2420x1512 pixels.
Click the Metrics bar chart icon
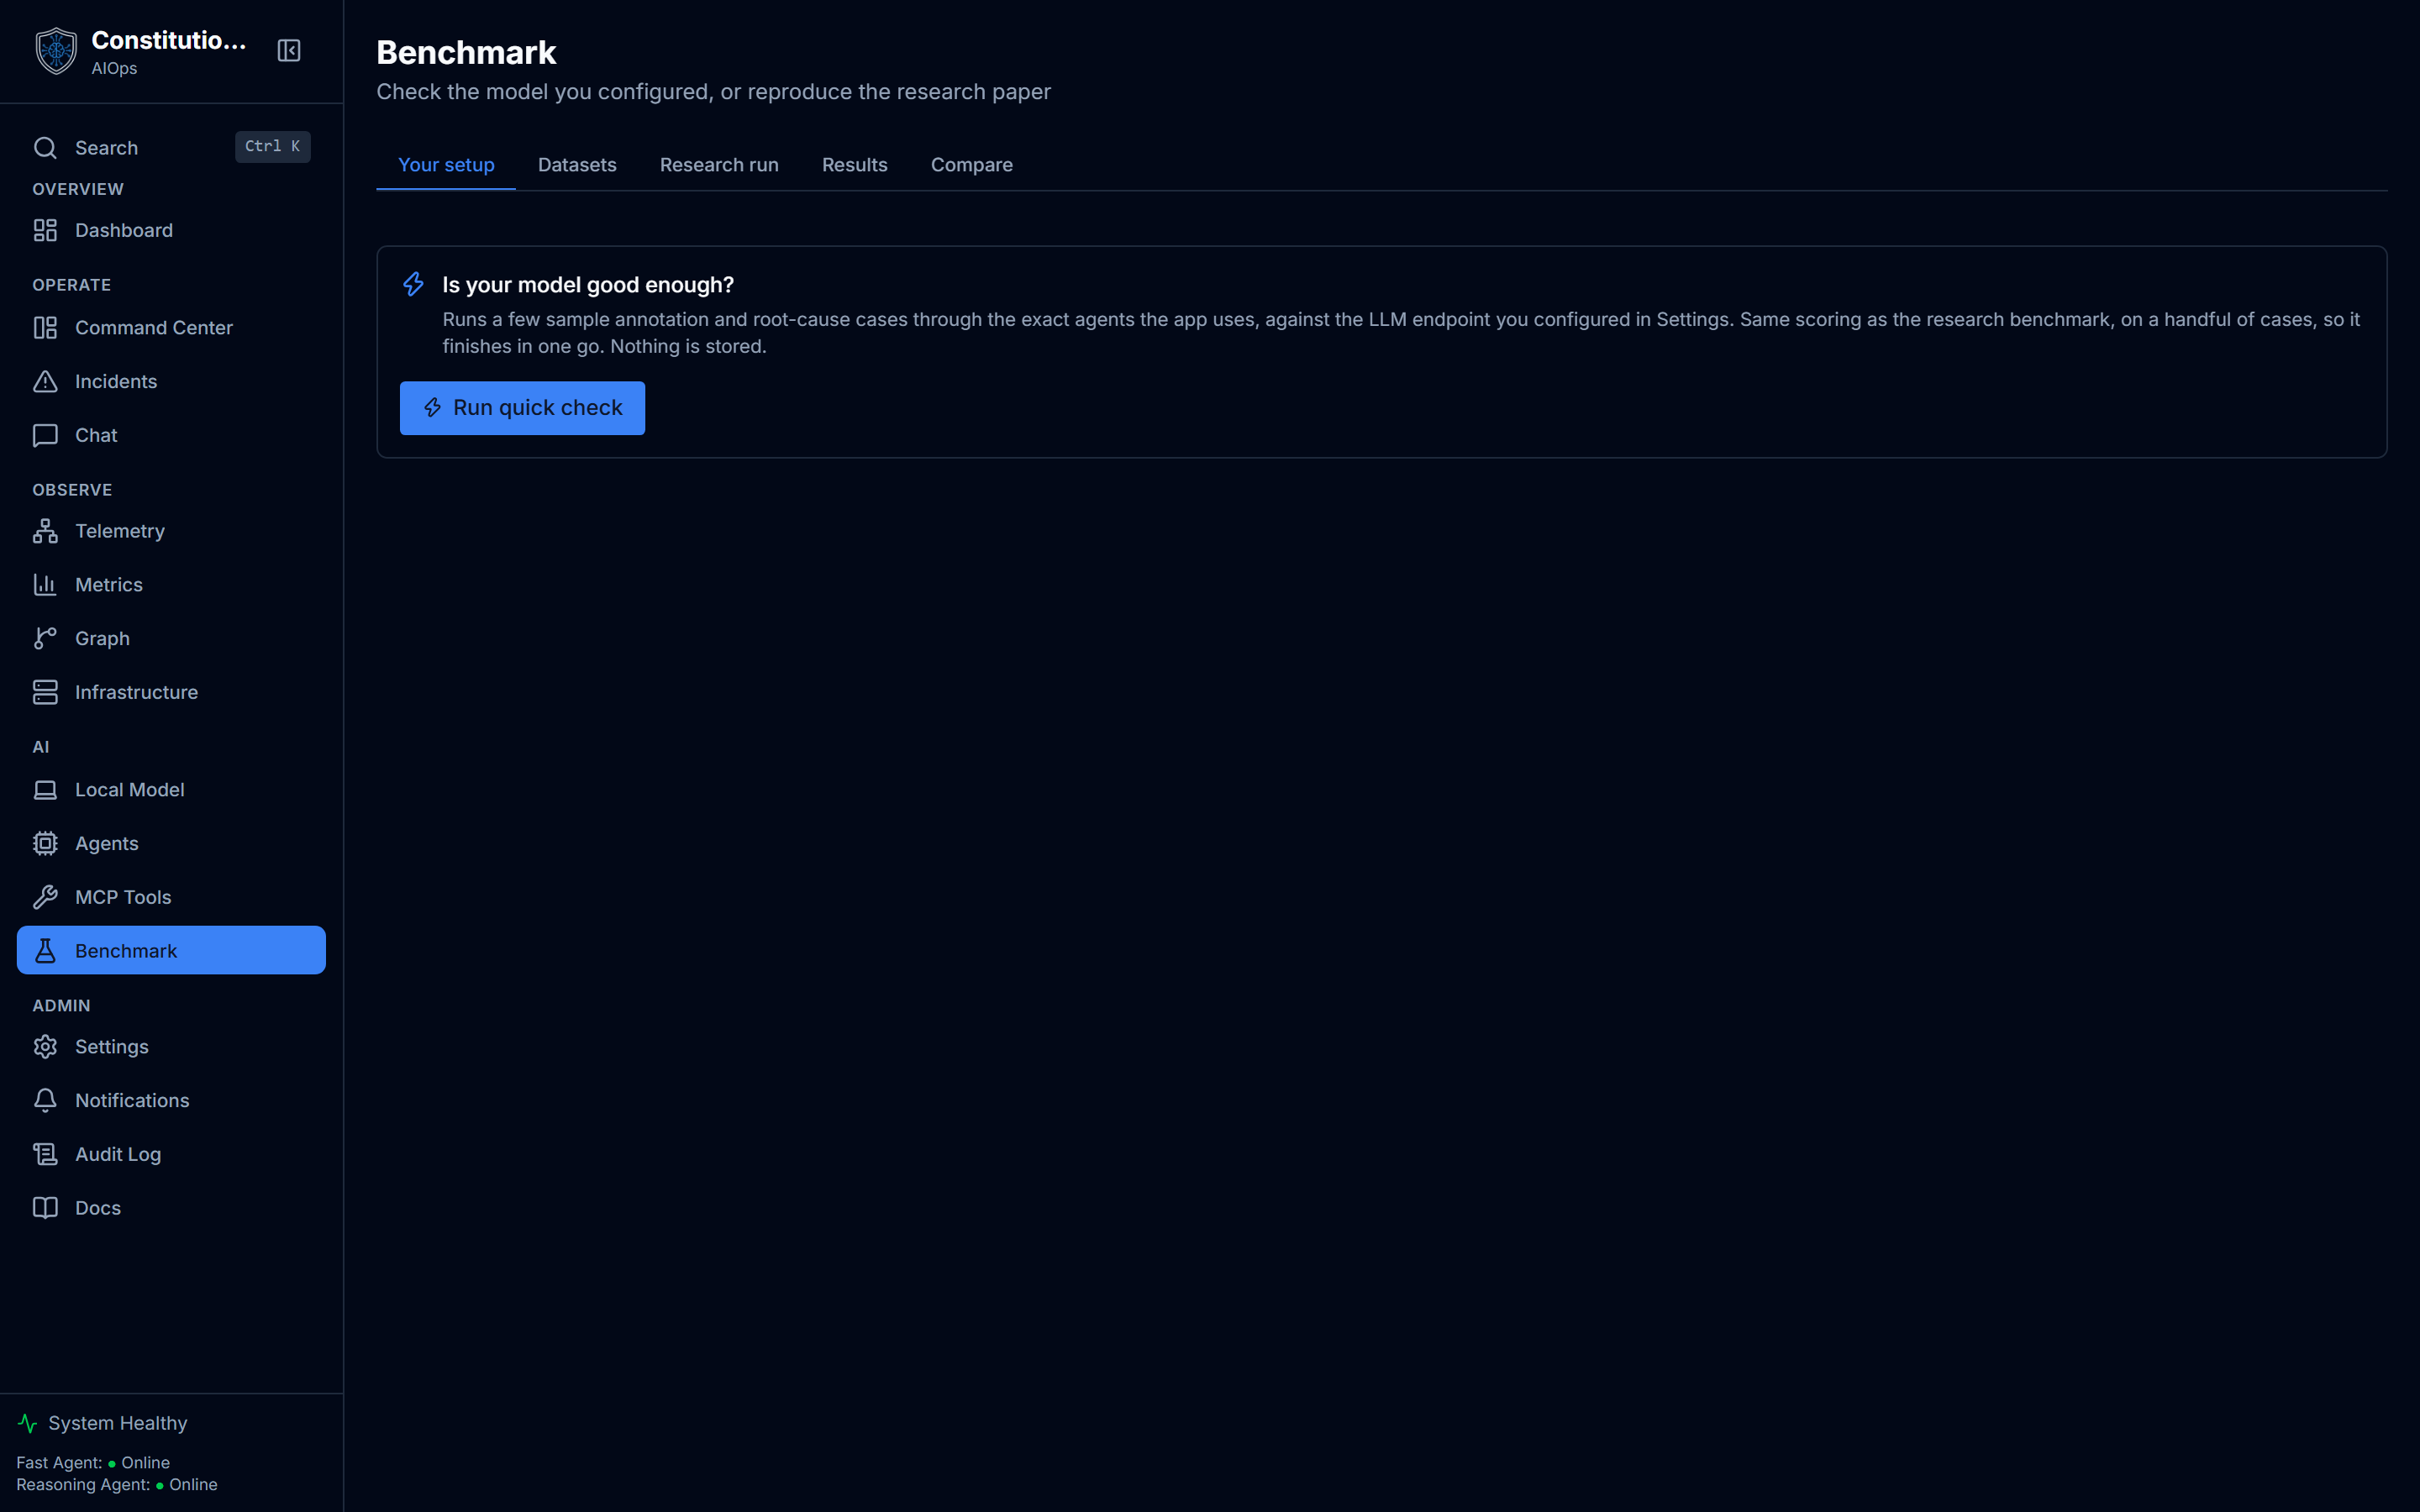[x=45, y=585]
